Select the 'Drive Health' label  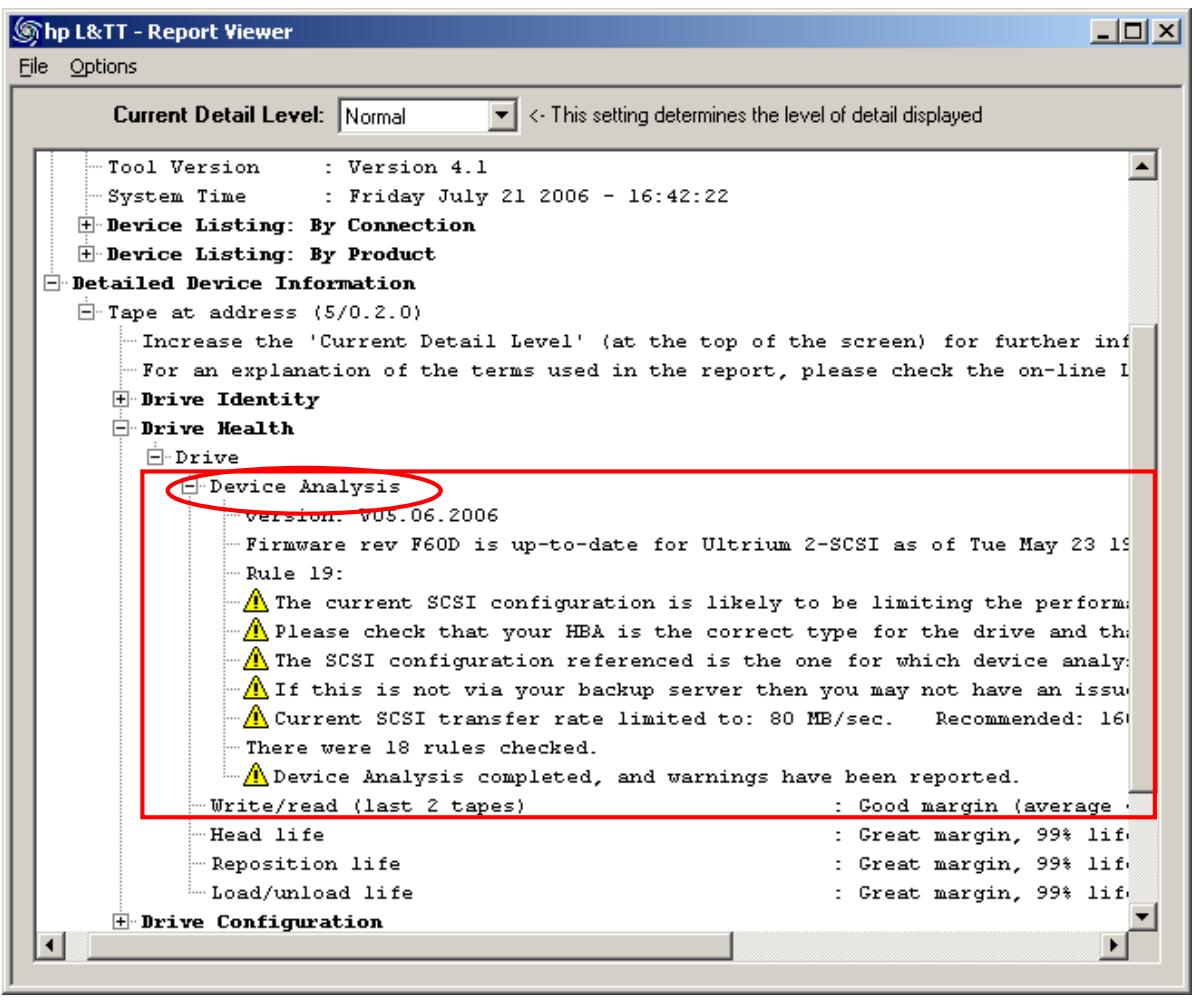[217, 428]
